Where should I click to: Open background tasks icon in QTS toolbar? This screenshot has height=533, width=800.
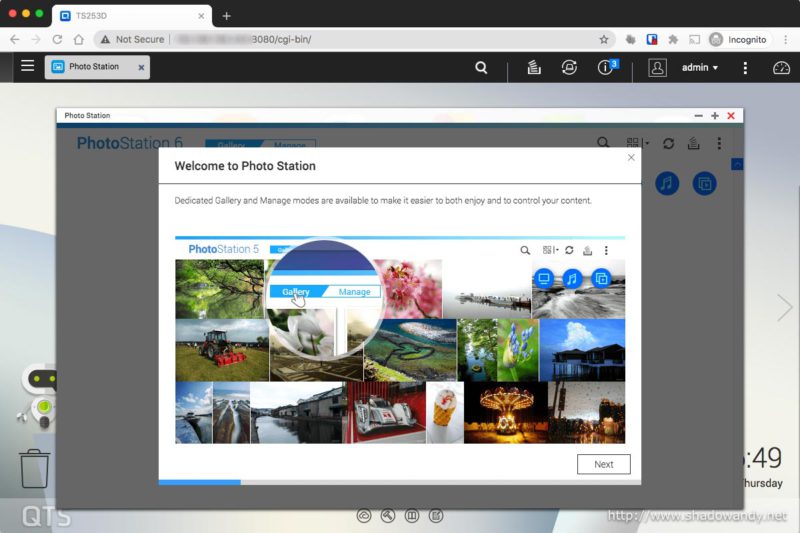point(534,68)
